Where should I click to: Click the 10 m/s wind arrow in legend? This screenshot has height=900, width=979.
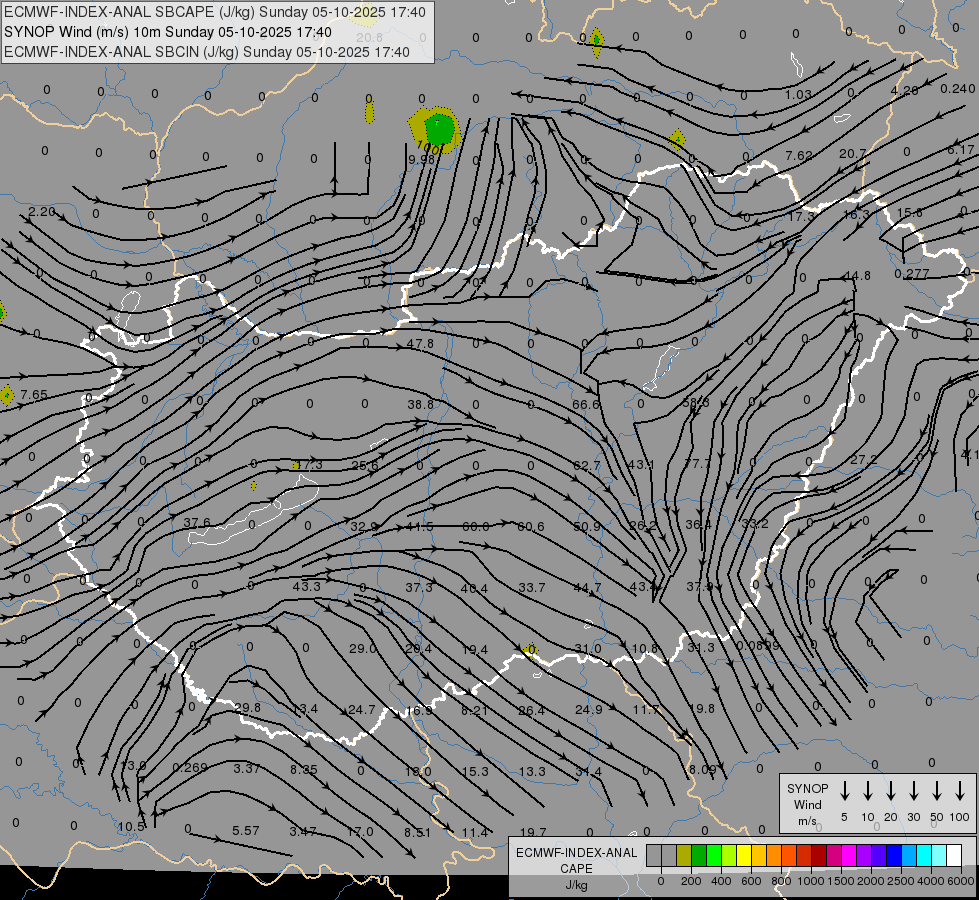click(867, 791)
